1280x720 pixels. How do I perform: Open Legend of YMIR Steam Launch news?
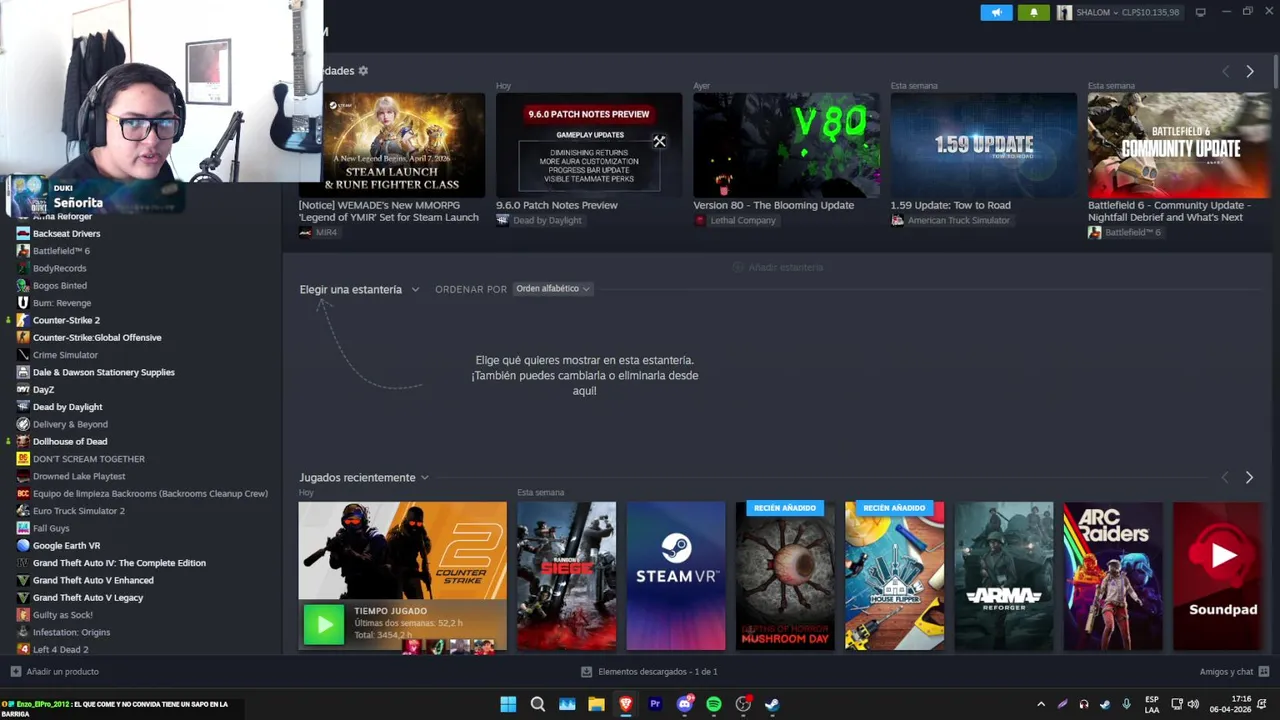tap(391, 145)
